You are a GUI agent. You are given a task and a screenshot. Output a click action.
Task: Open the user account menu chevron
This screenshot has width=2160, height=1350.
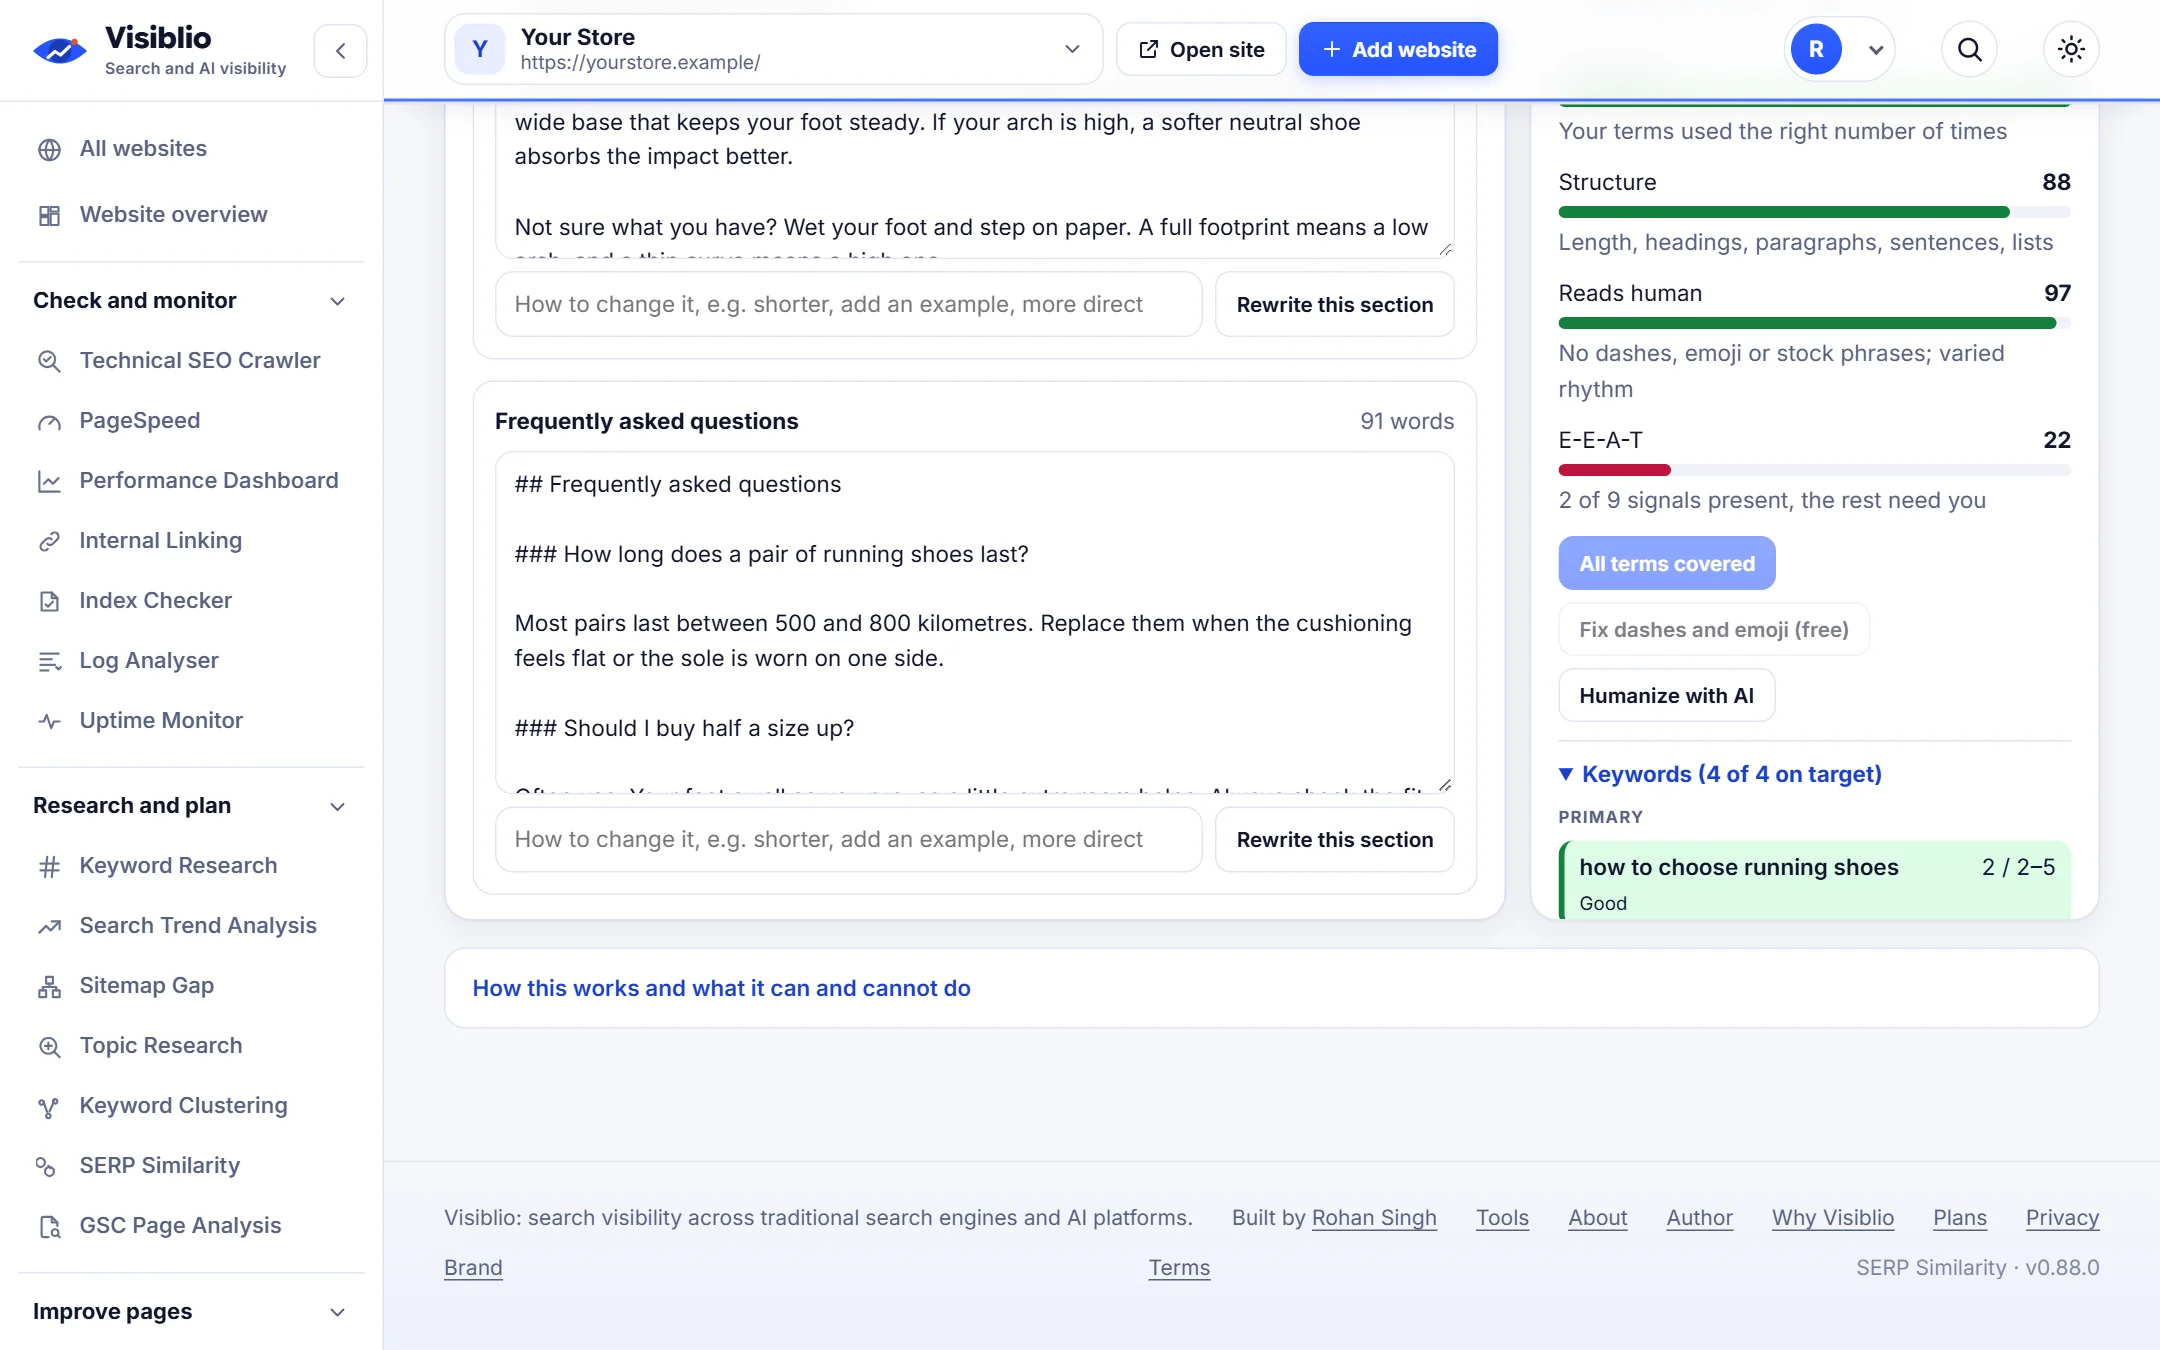tap(1876, 50)
